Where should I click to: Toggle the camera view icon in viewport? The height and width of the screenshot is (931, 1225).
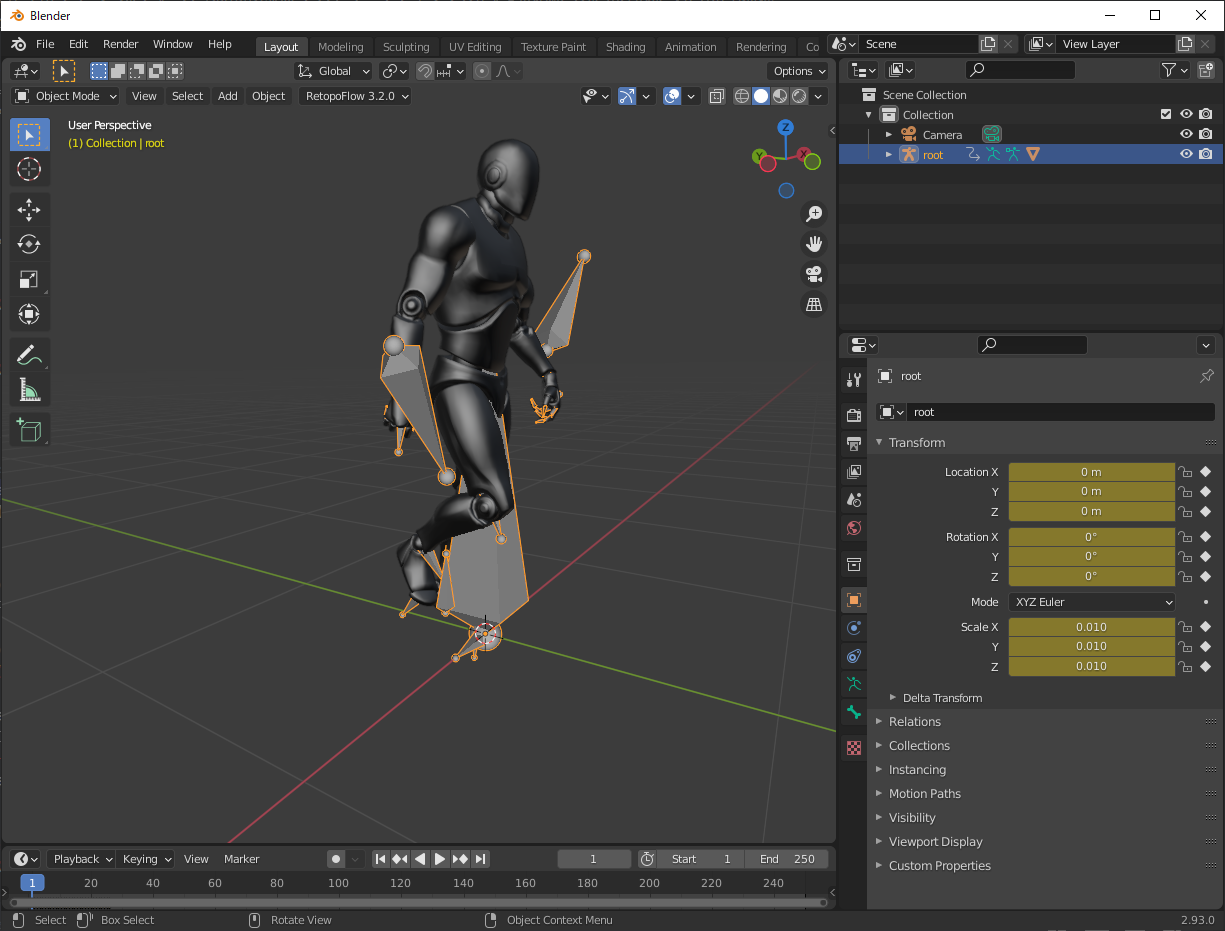click(x=814, y=274)
